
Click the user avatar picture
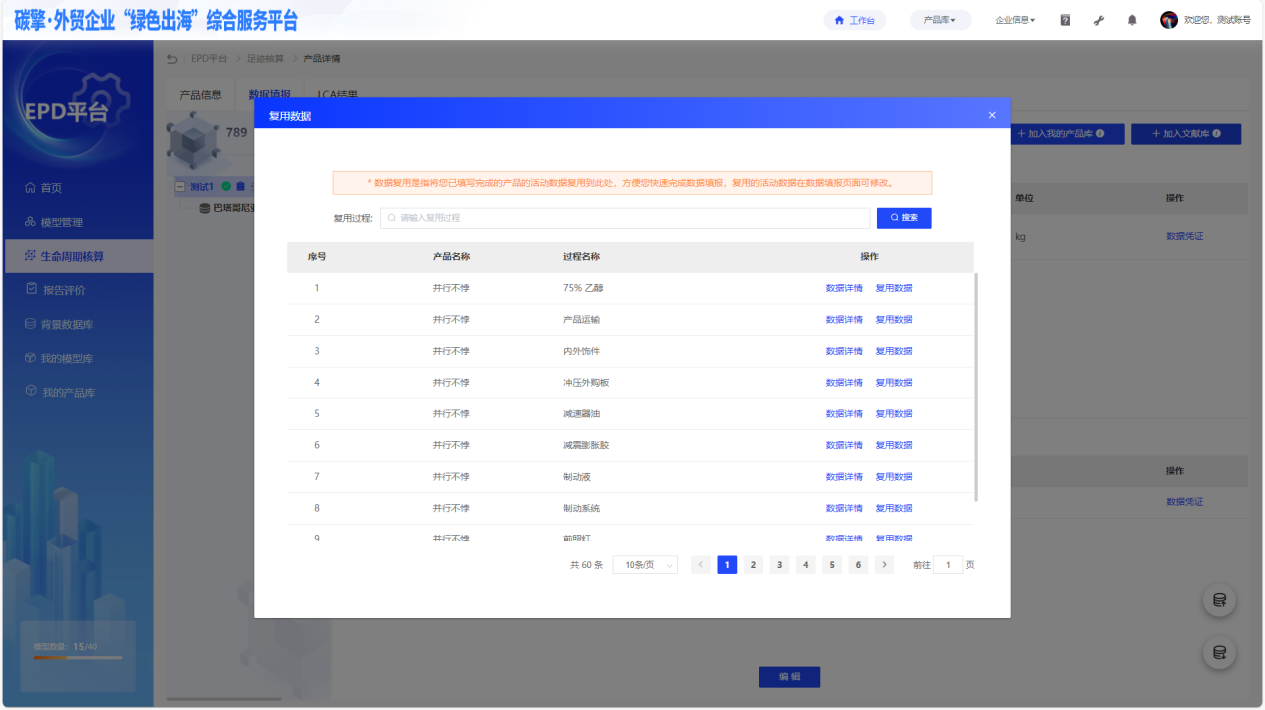click(1168, 20)
